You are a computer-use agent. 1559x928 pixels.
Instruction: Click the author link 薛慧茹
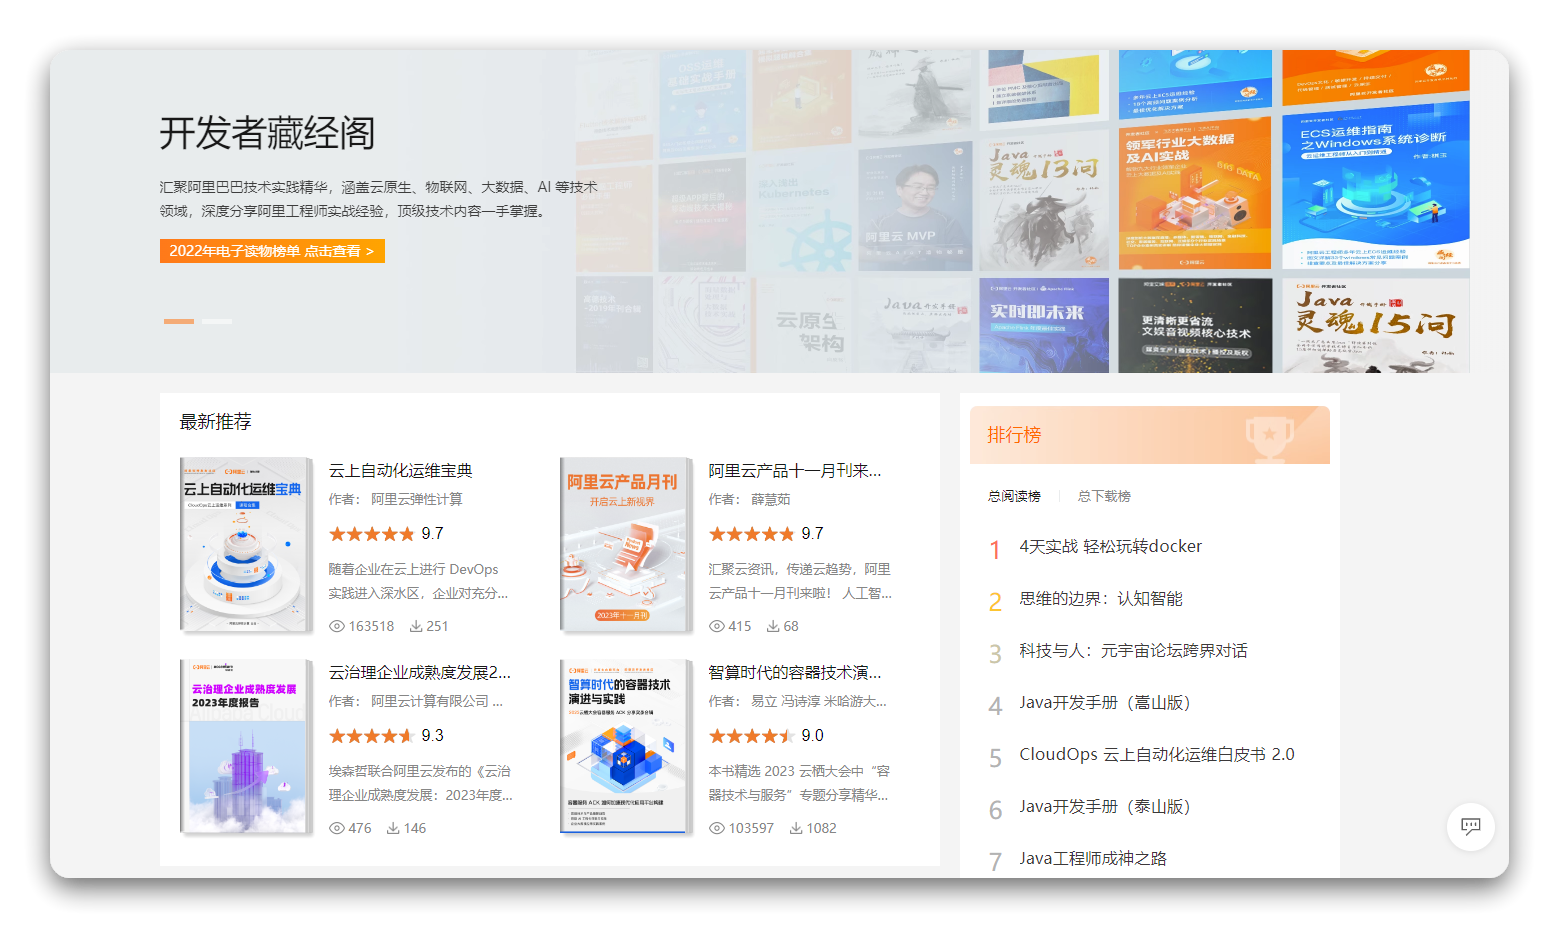[770, 499]
